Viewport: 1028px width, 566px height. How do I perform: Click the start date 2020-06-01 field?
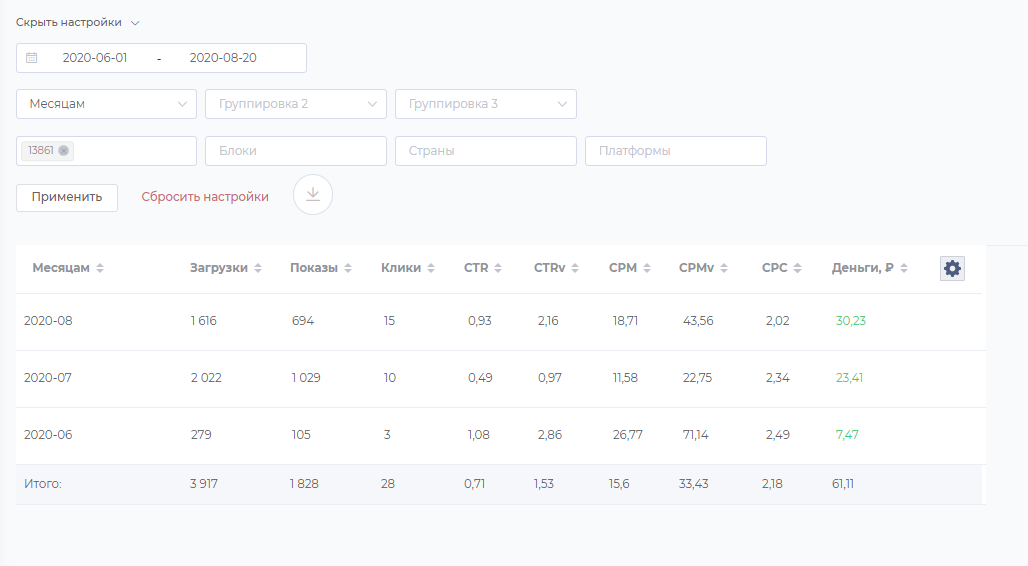tap(95, 58)
